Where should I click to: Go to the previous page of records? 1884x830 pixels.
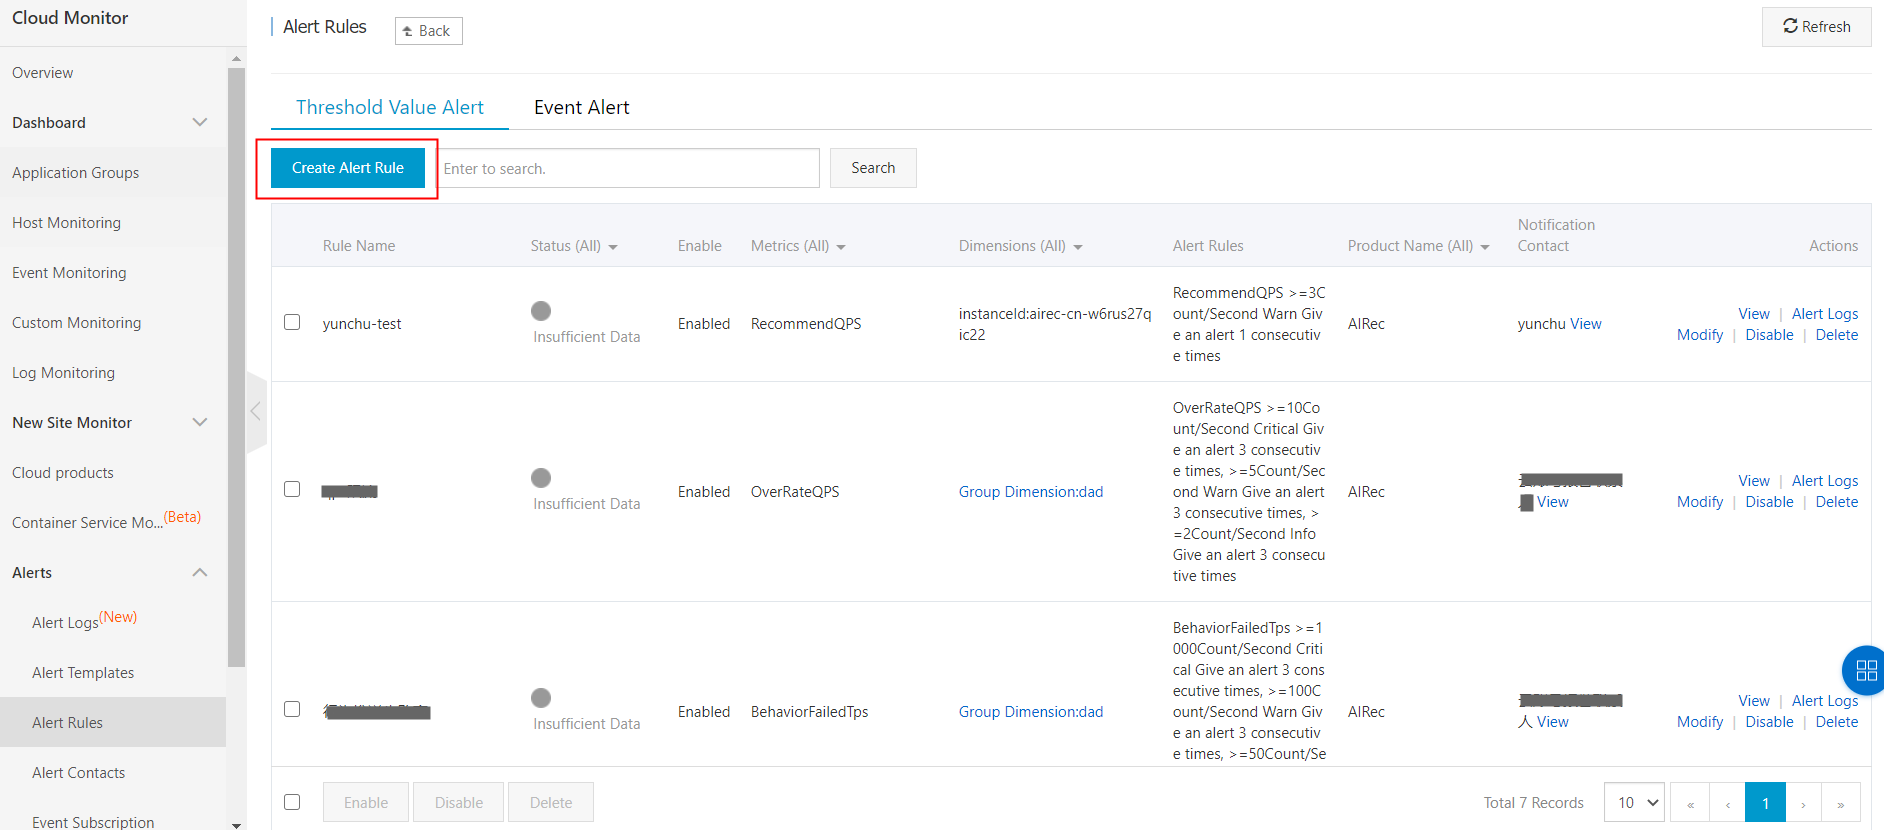point(1727,803)
